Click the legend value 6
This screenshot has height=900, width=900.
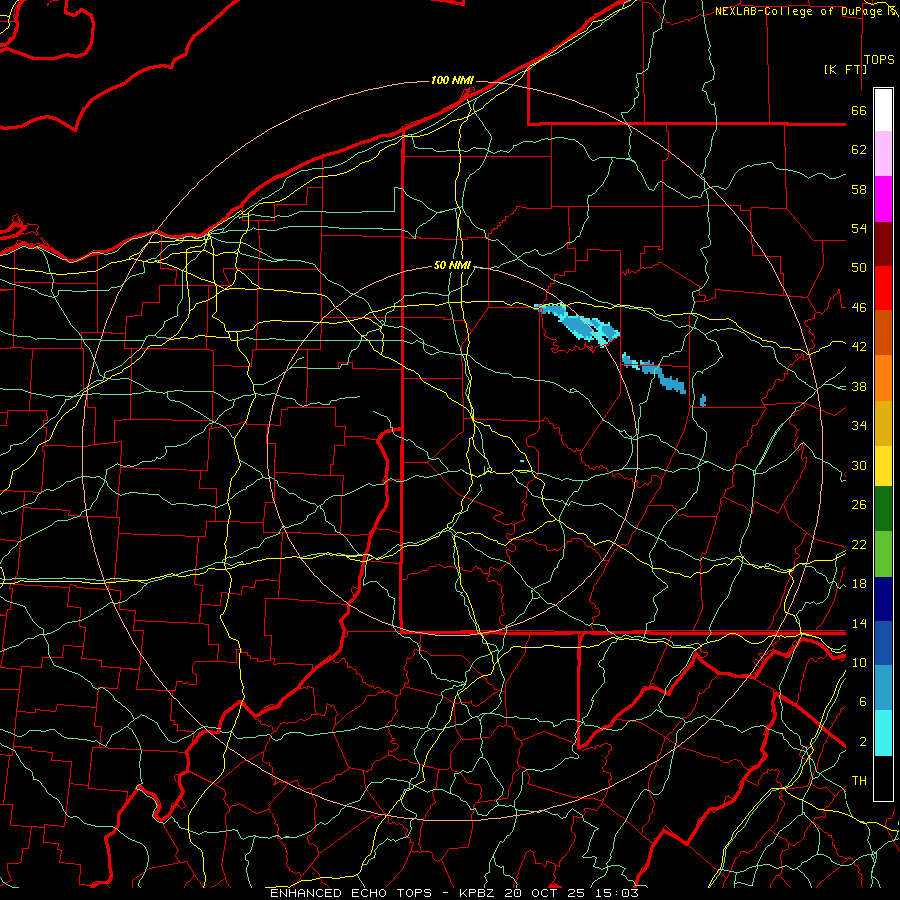coord(863,701)
